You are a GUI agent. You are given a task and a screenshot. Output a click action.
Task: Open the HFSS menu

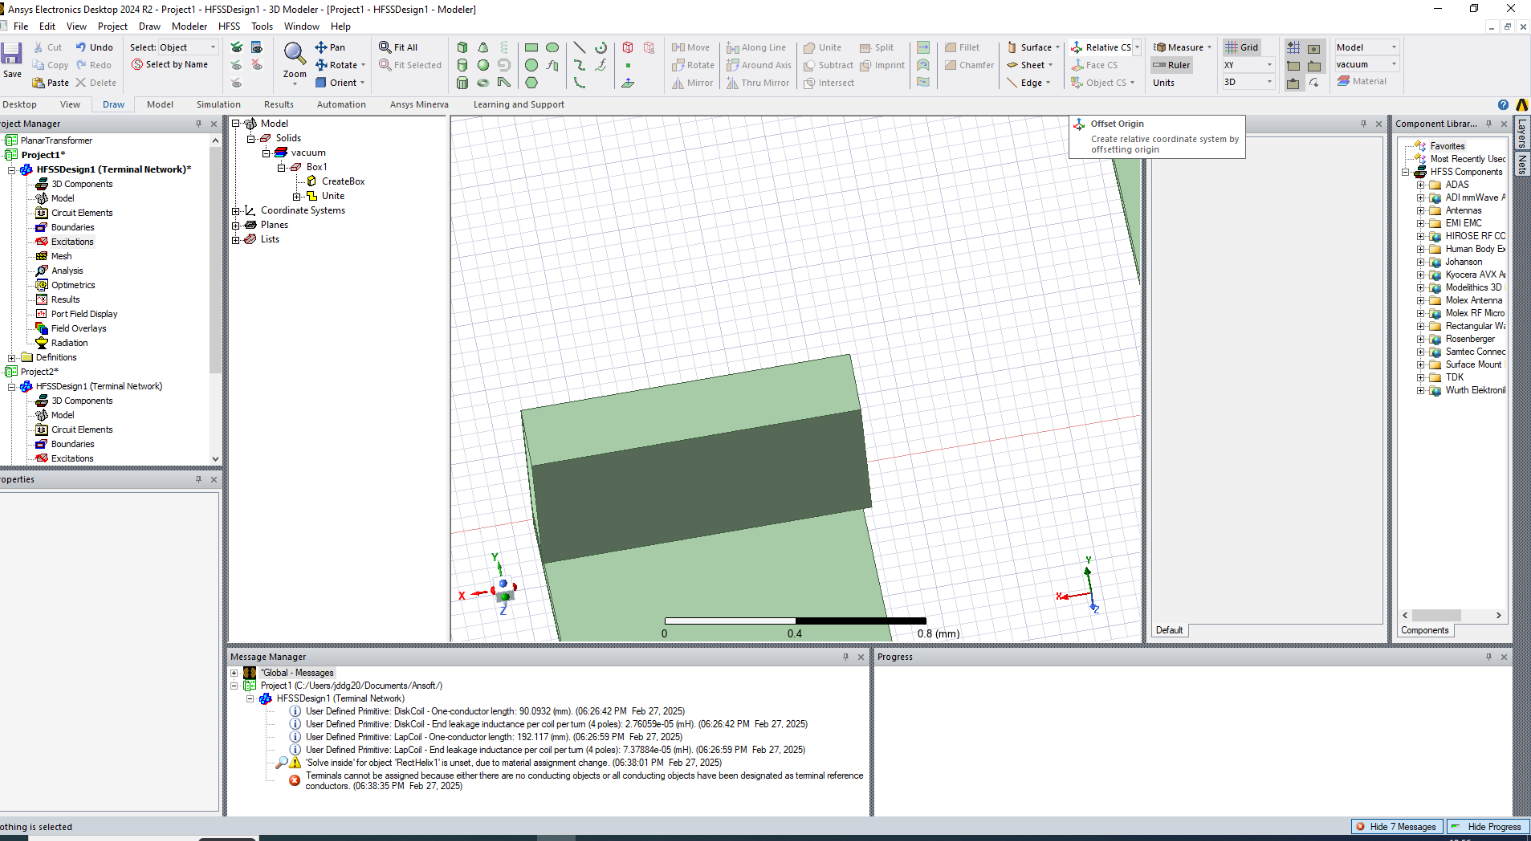(229, 26)
